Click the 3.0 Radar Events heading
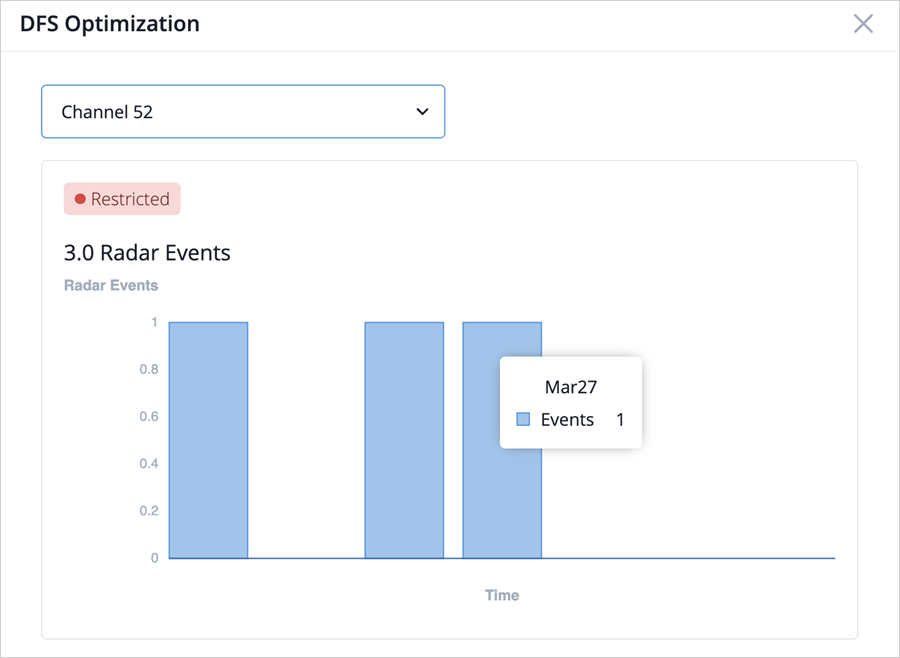This screenshot has height=658, width=900. point(147,253)
